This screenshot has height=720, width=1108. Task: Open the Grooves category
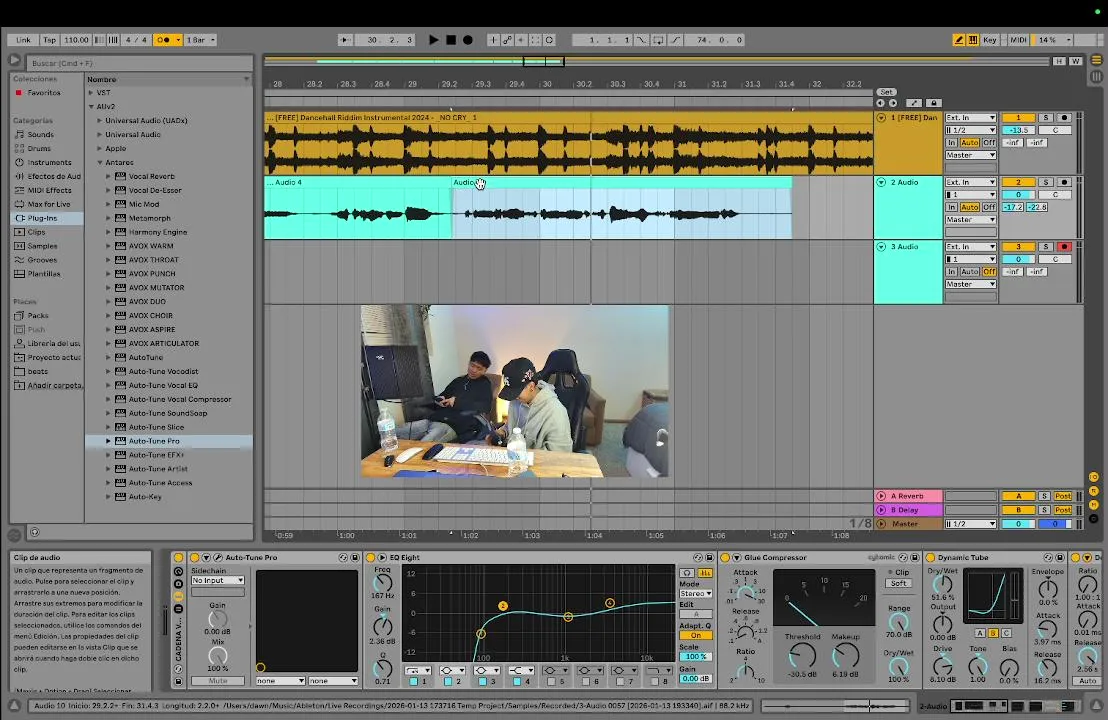(x=42, y=260)
